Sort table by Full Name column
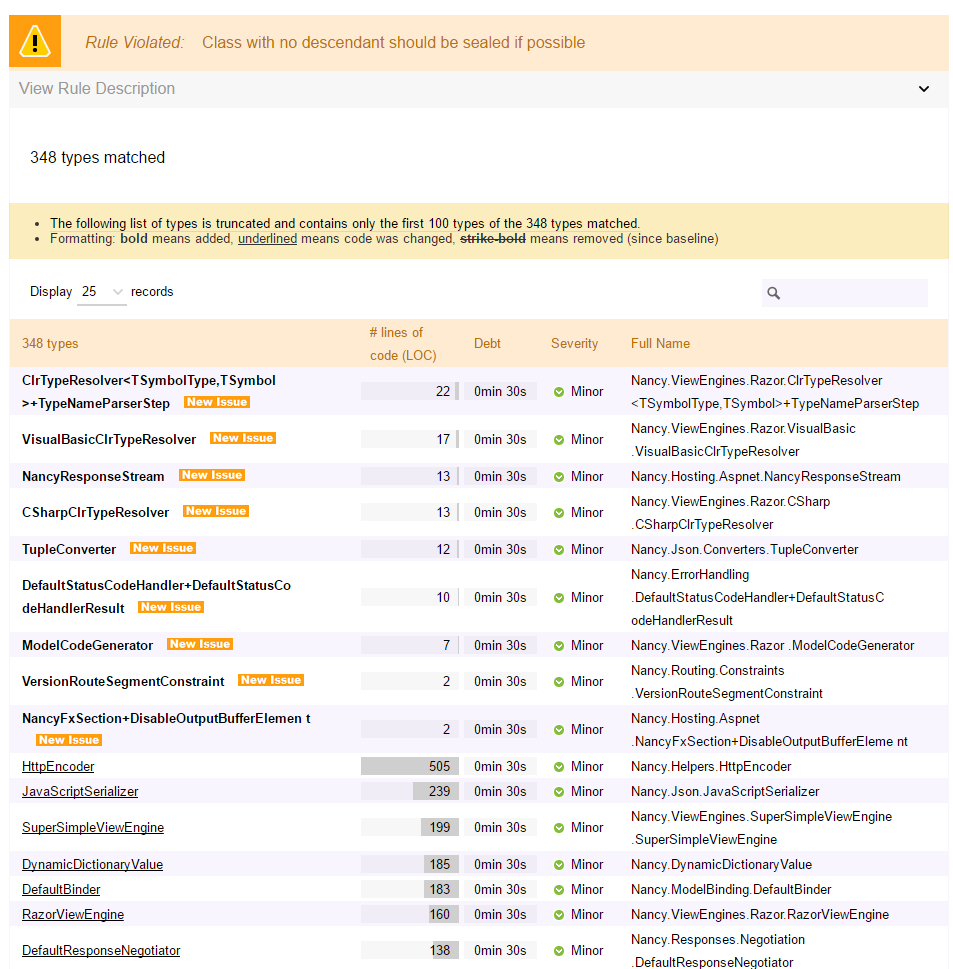953x969 pixels. coord(660,343)
